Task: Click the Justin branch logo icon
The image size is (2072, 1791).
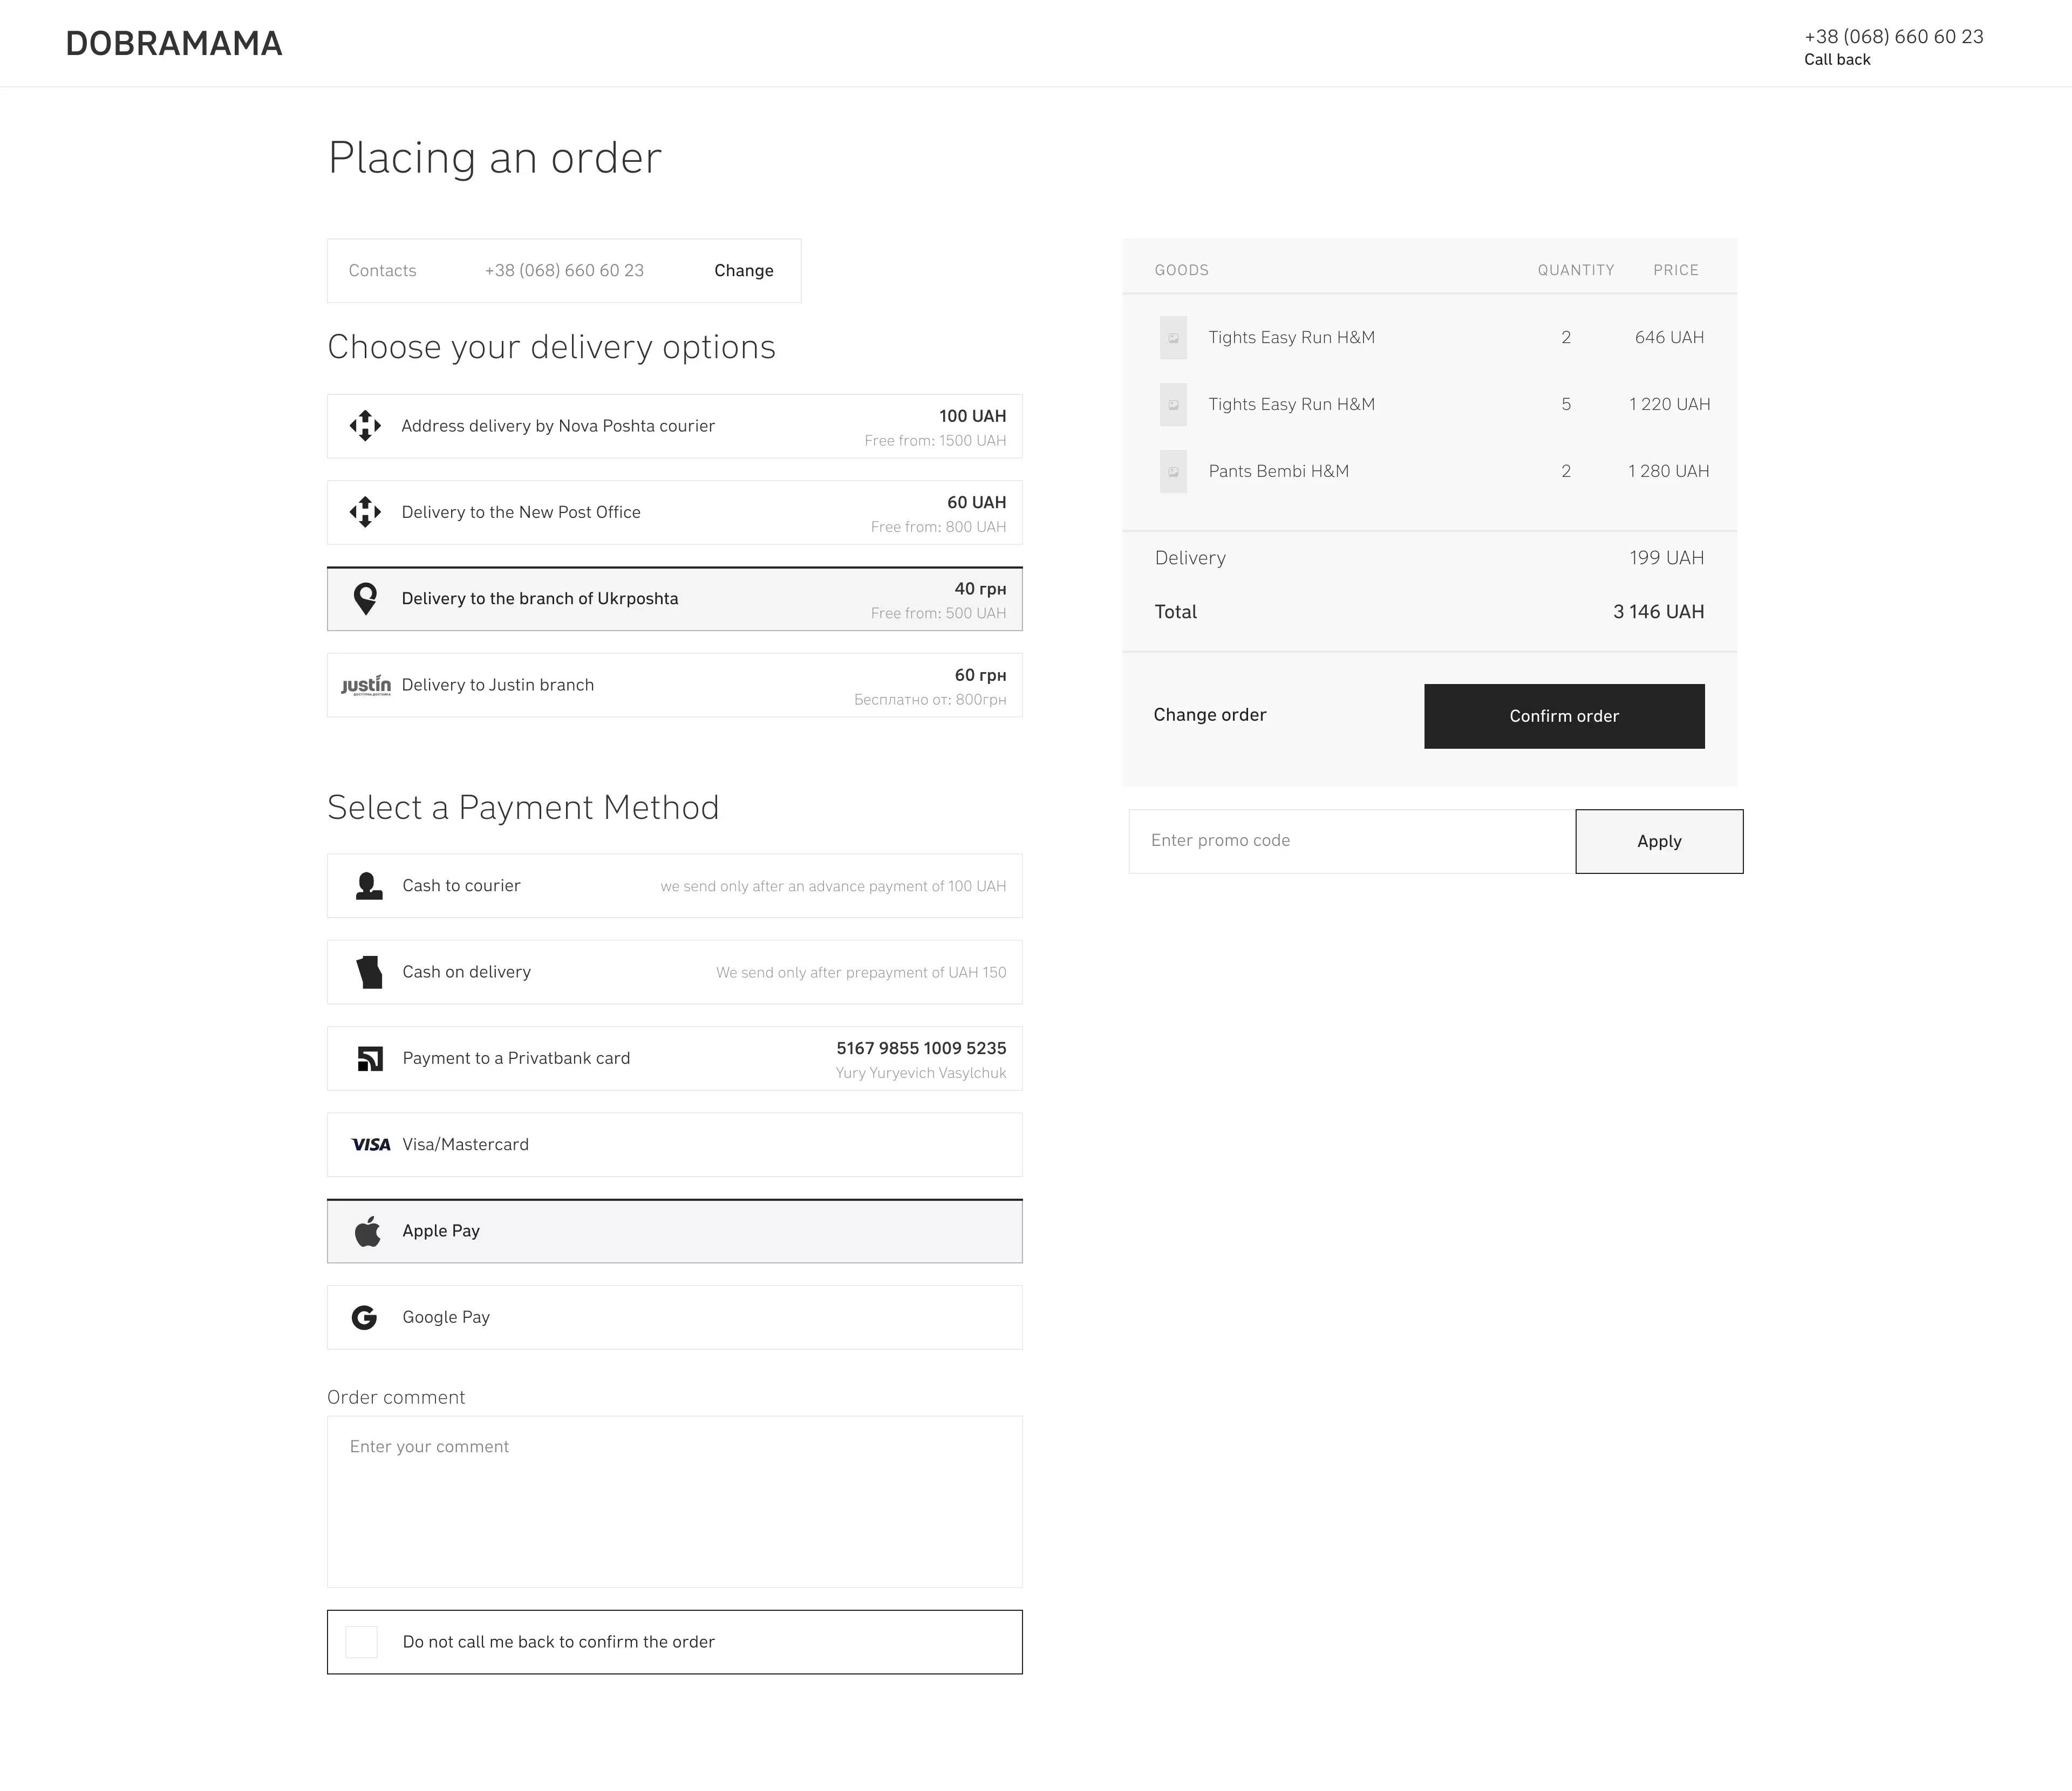Action: point(366,685)
